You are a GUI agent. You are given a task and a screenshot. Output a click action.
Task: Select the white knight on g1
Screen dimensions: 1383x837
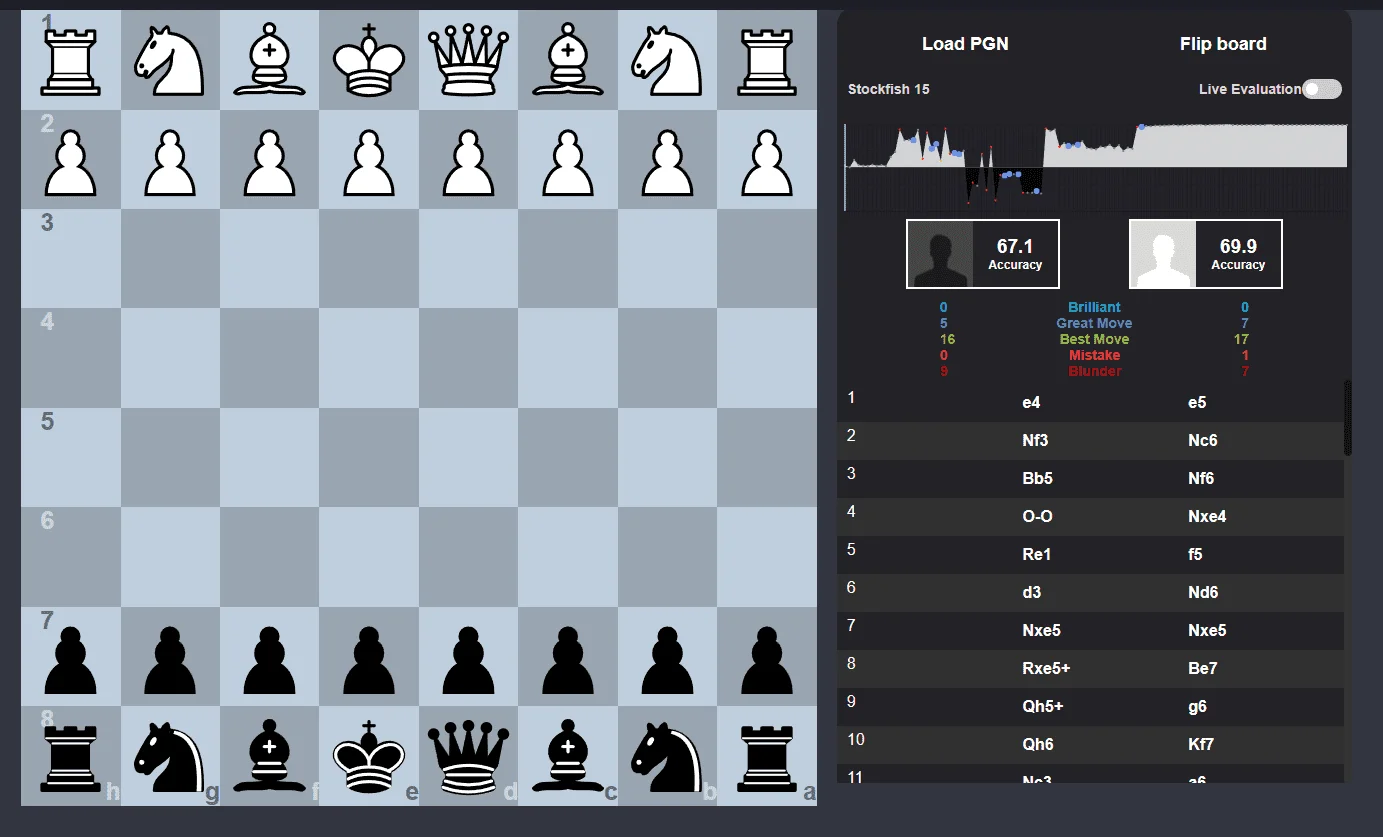point(170,60)
